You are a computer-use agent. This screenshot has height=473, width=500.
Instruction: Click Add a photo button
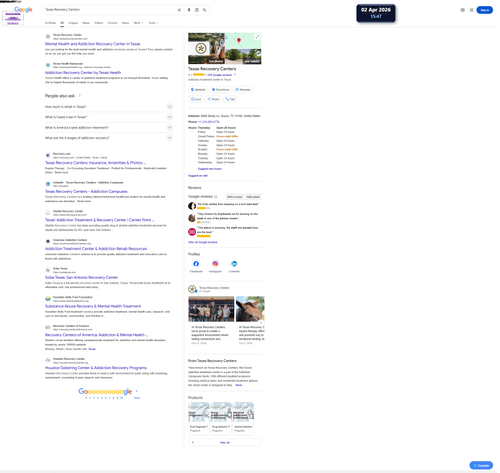[253, 197]
